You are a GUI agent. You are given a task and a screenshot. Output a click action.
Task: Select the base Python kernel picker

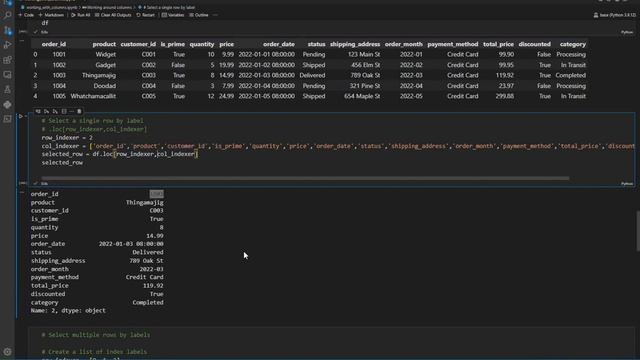pos(615,15)
